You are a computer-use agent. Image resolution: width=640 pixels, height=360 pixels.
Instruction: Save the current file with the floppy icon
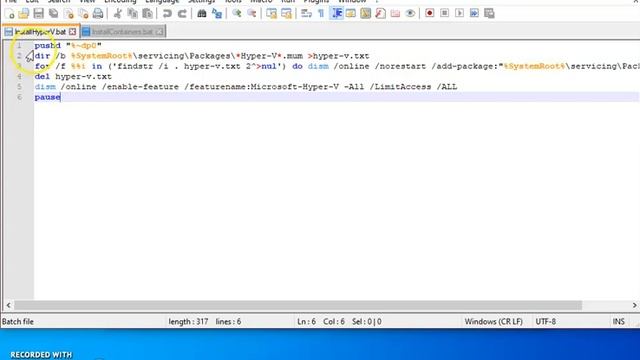tap(38, 13)
